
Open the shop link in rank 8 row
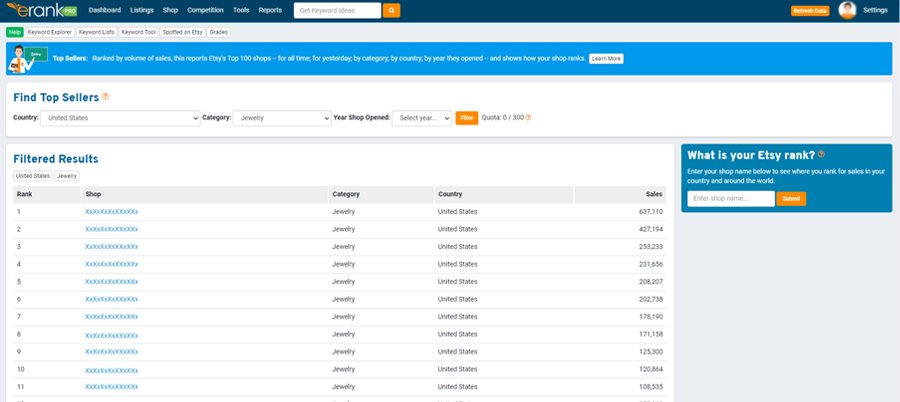[111, 335]
